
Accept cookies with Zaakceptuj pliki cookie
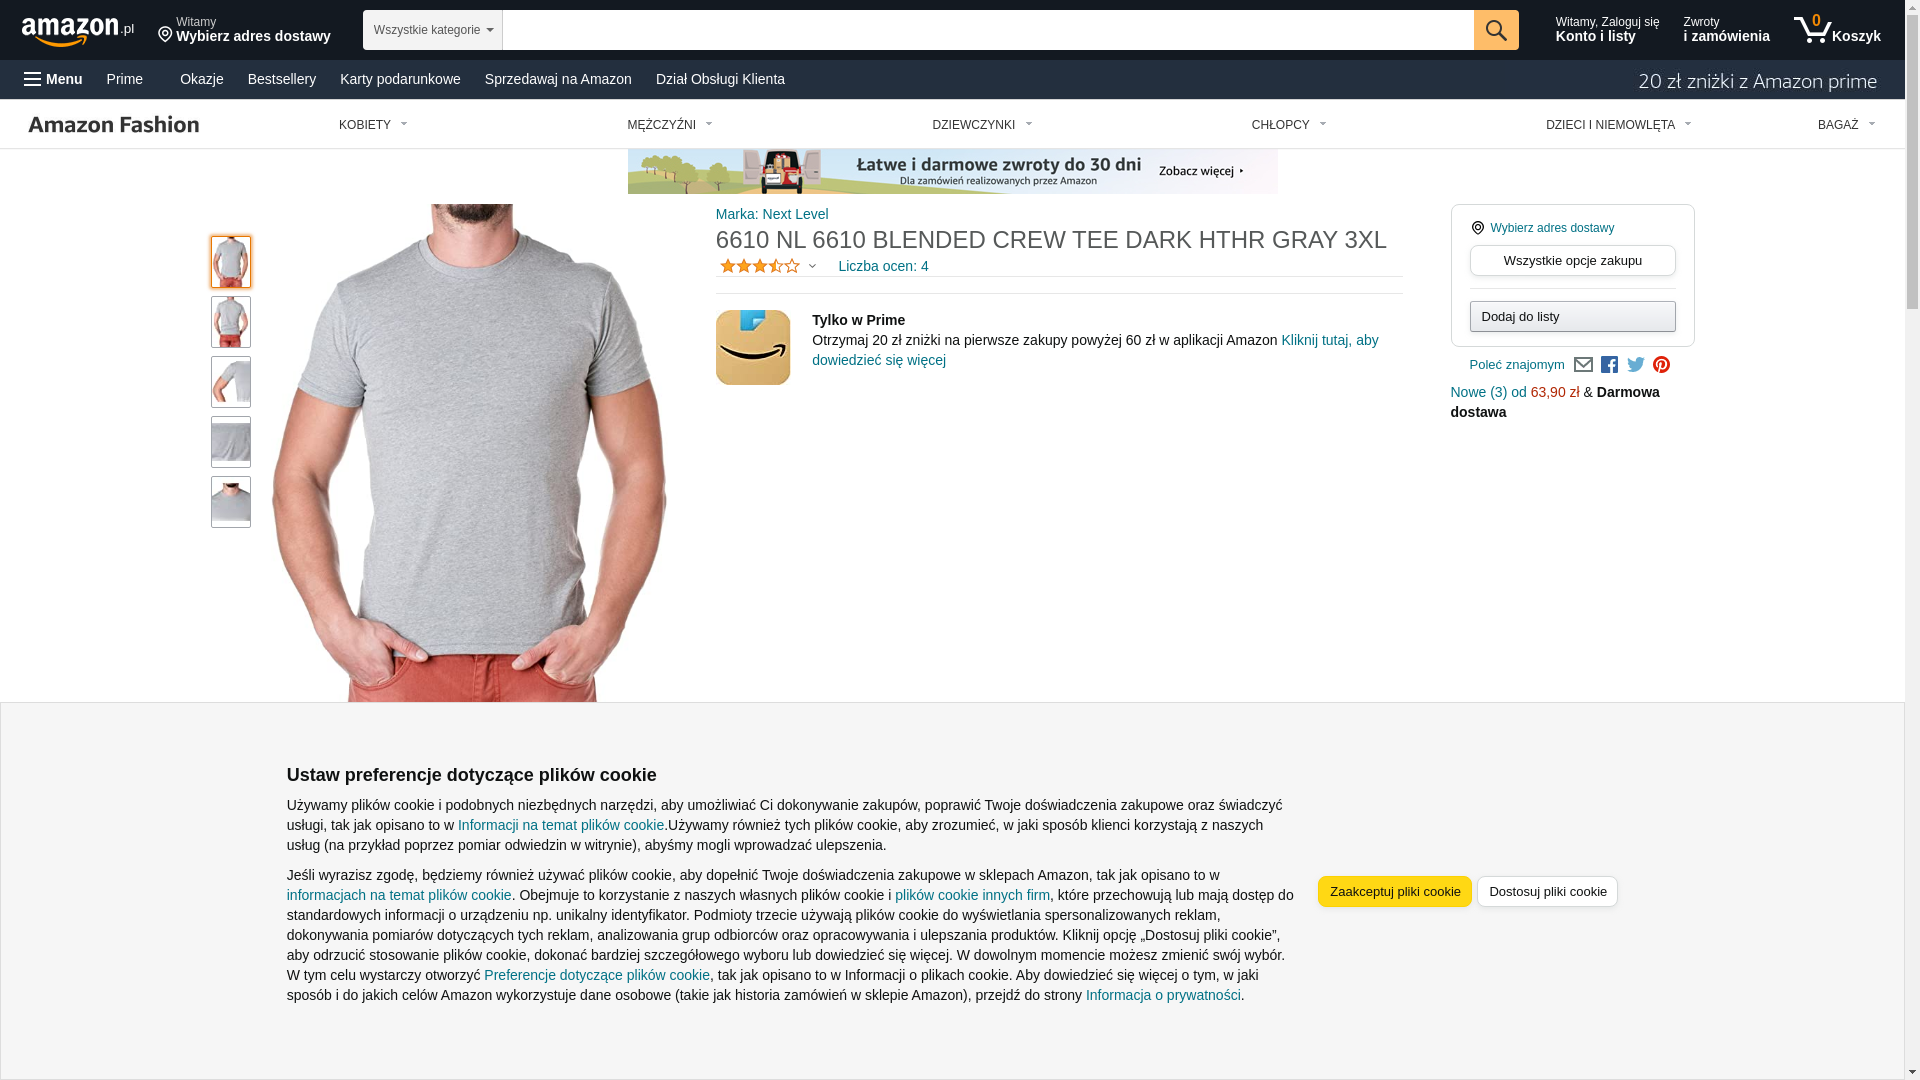(x=1394, y=891)
